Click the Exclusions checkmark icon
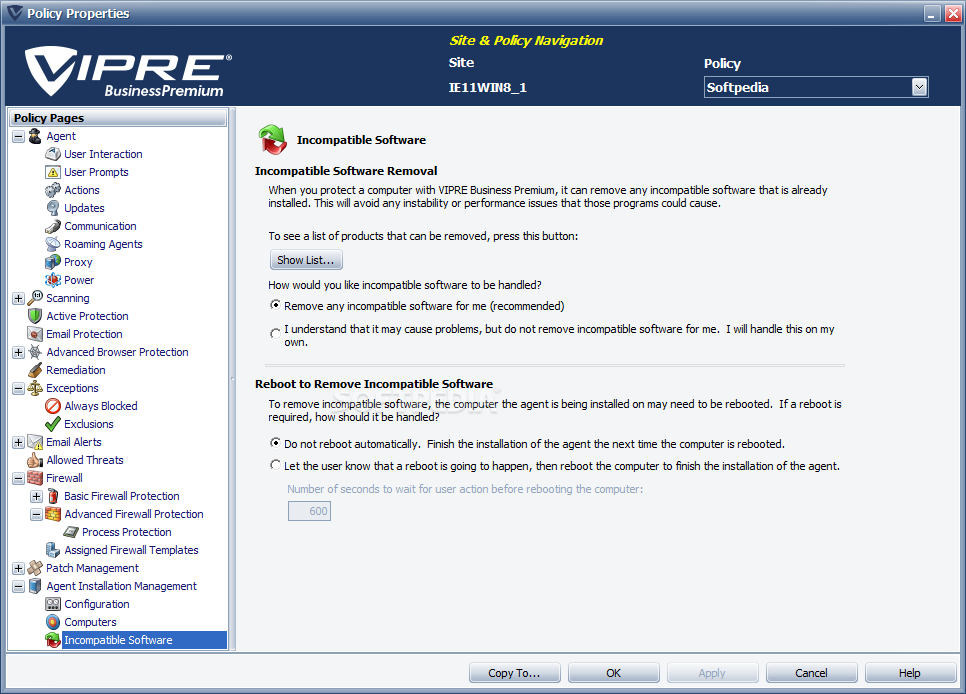 (x=53, y=424)
